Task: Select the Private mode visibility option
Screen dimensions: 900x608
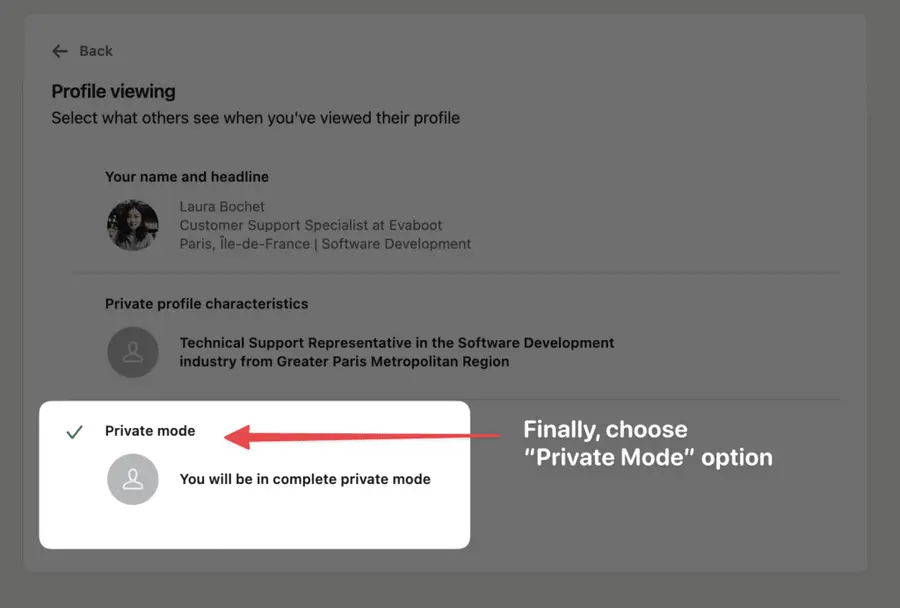Action: click(x=150, y=431)
